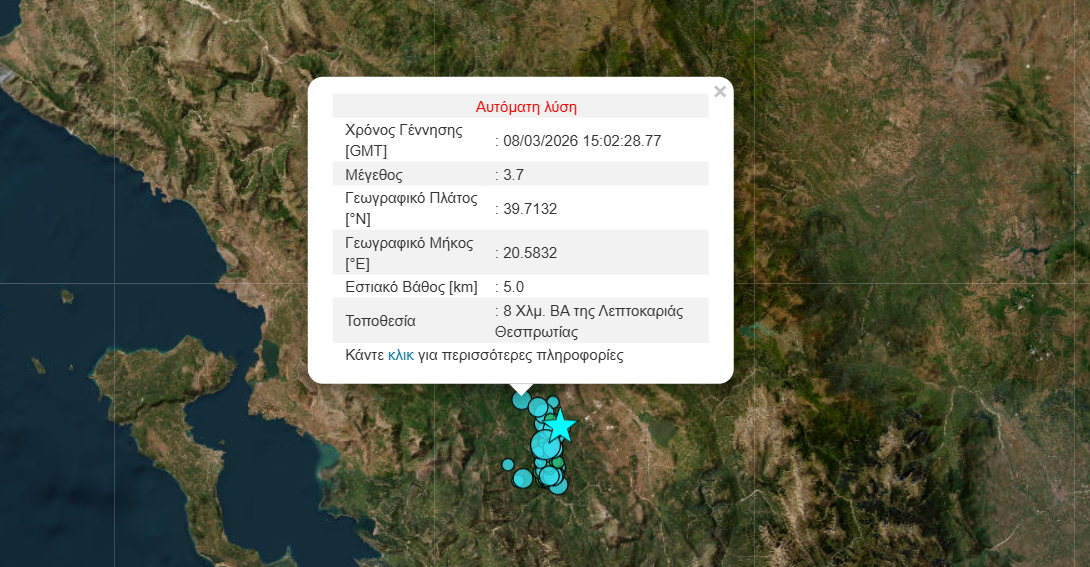Close the earthquake info popup
This screenshot has width=1090, height=567.
(x=720, y=92)
